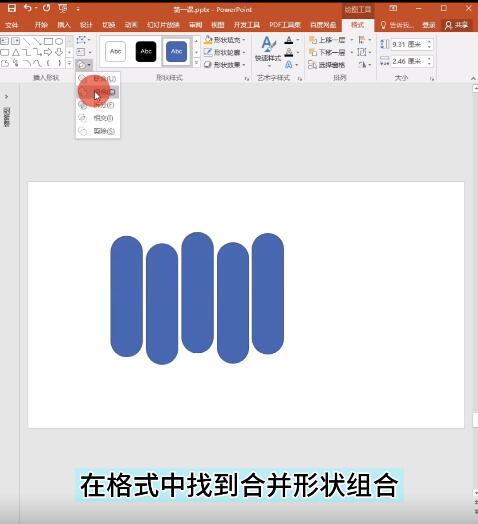Switch to the 幻灯片放映 (Slide Show) tab
This screenshot has width=478, height=524.
click(163, 25)
